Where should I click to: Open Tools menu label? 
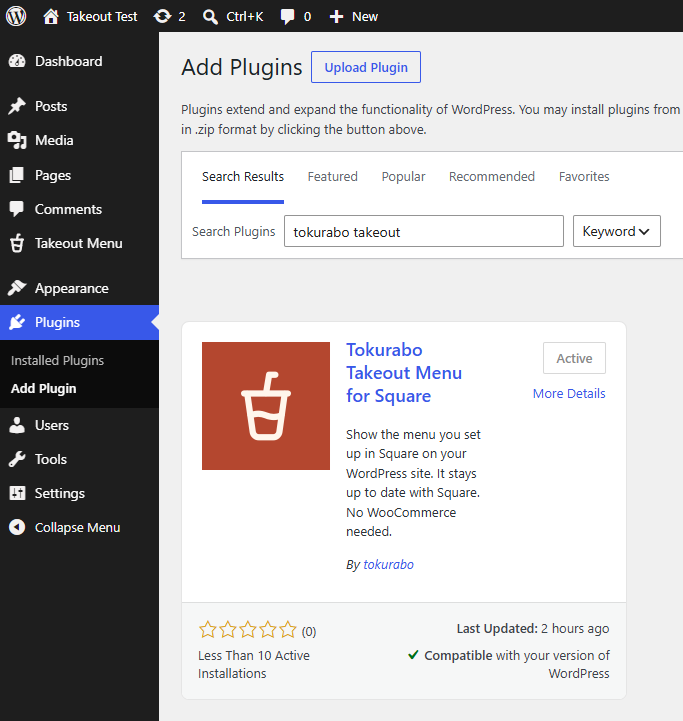[x=51, y=459]
